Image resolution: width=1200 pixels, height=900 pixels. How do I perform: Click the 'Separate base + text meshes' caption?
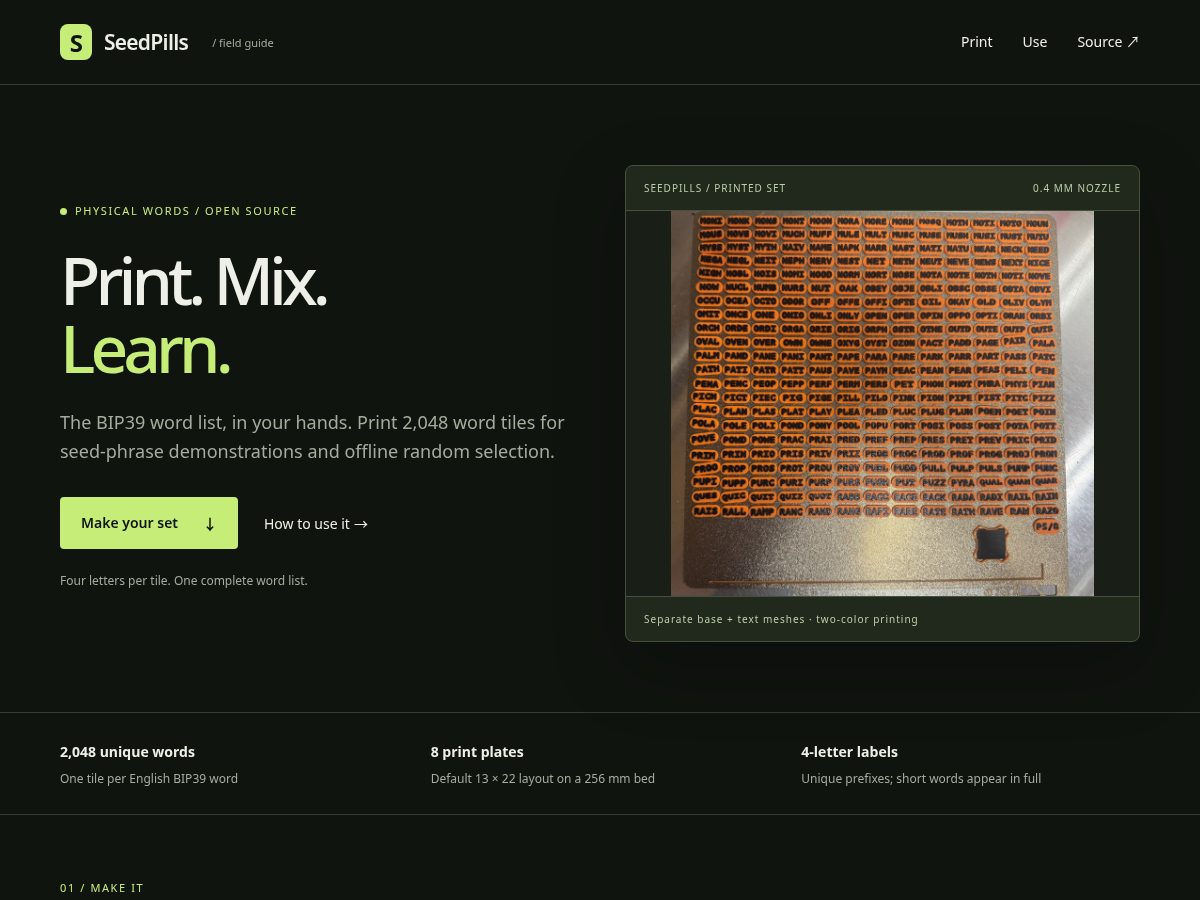click(x=781, y=619)
